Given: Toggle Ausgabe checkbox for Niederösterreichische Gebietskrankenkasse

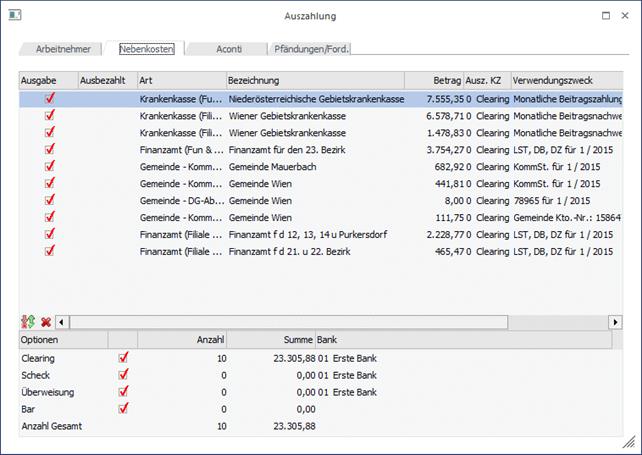Looking at the screenshot, I should point(49,99).
